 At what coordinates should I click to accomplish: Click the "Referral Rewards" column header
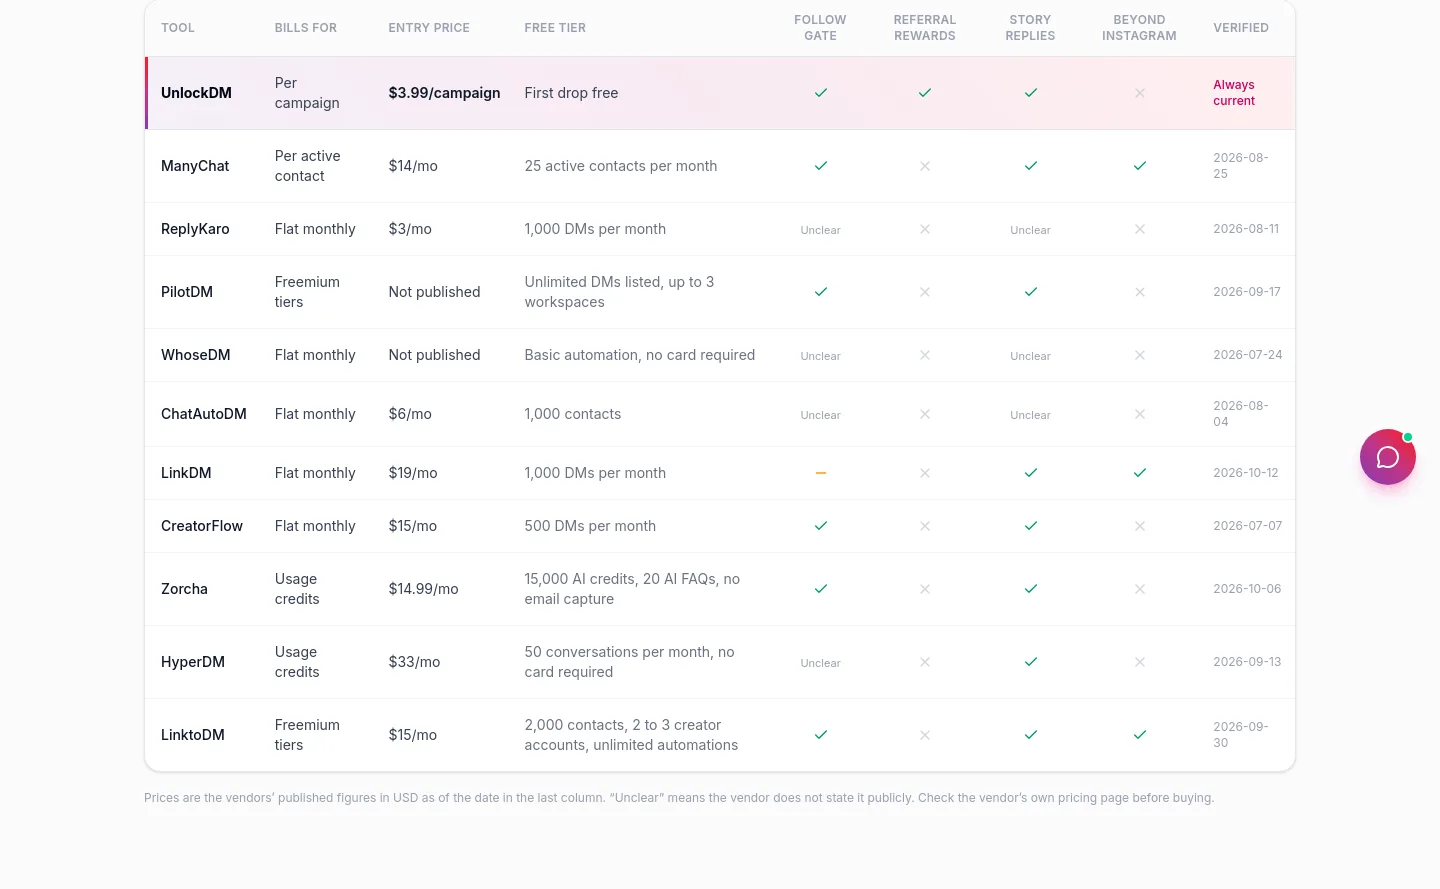(x=925, y=28)
